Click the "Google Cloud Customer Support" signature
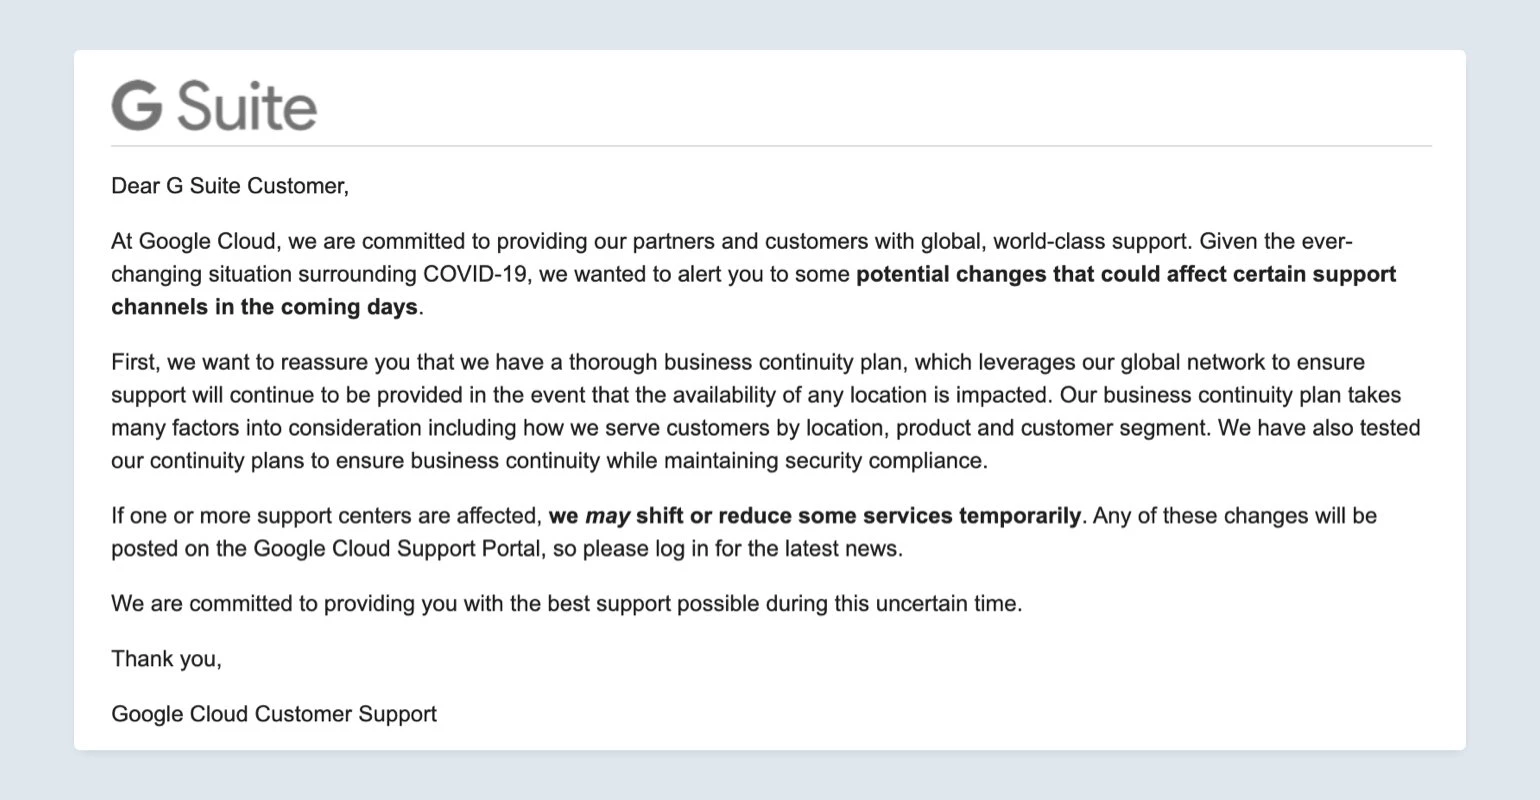This screenshot has height=800, width=1540. 274,714
